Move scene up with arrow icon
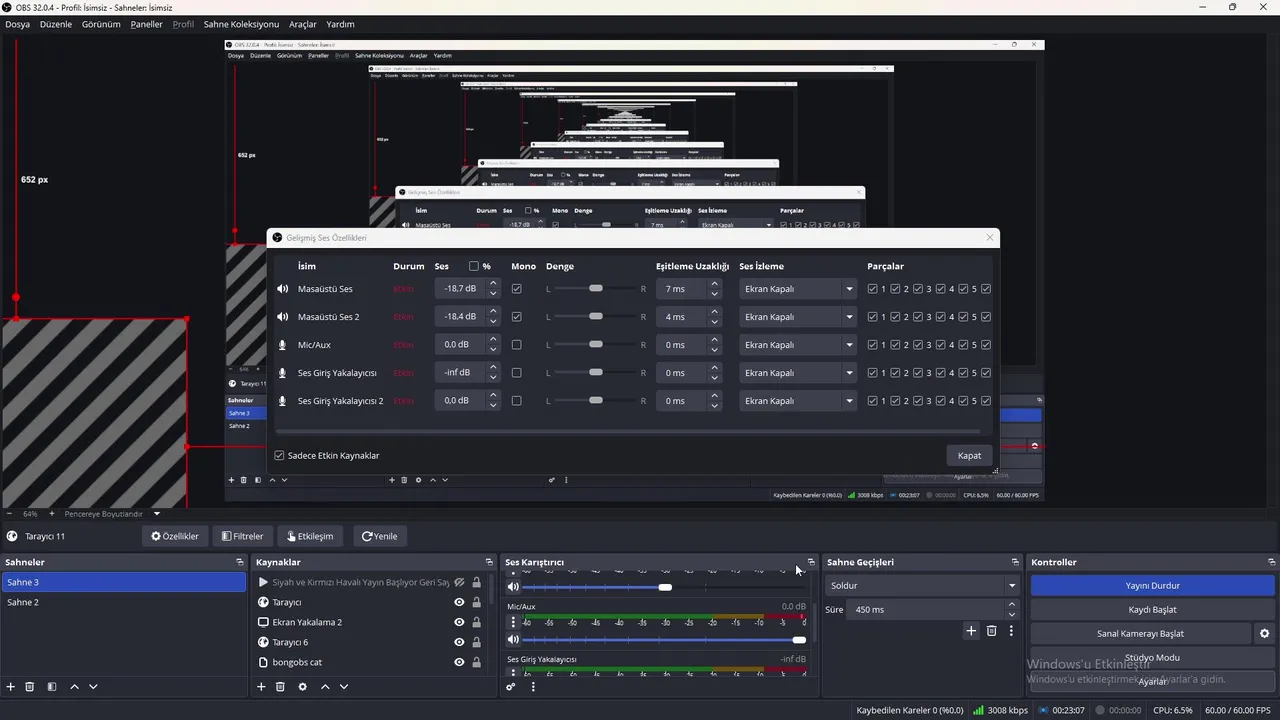1280x720 pixels. coord(74,687)
